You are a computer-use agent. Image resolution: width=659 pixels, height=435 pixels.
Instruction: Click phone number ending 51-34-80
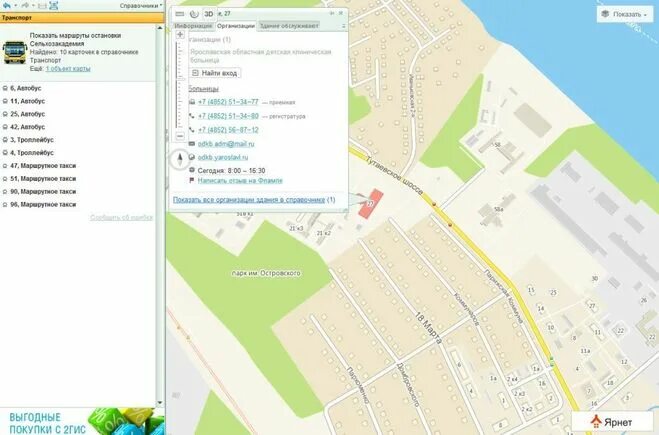point(228,116)
